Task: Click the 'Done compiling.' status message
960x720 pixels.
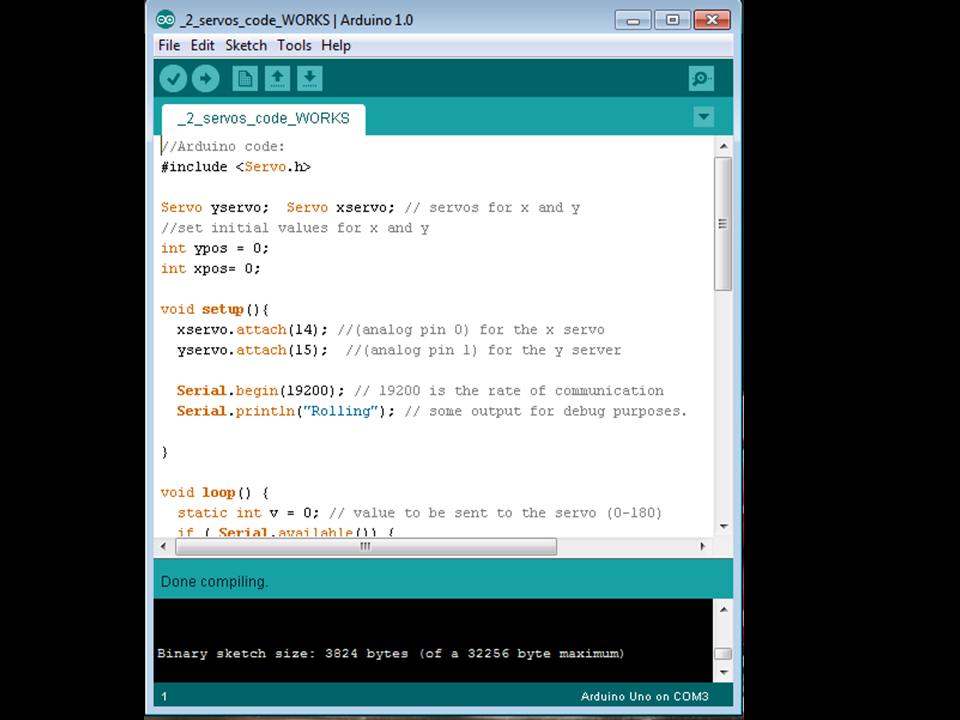Action: tap(214, 581)
